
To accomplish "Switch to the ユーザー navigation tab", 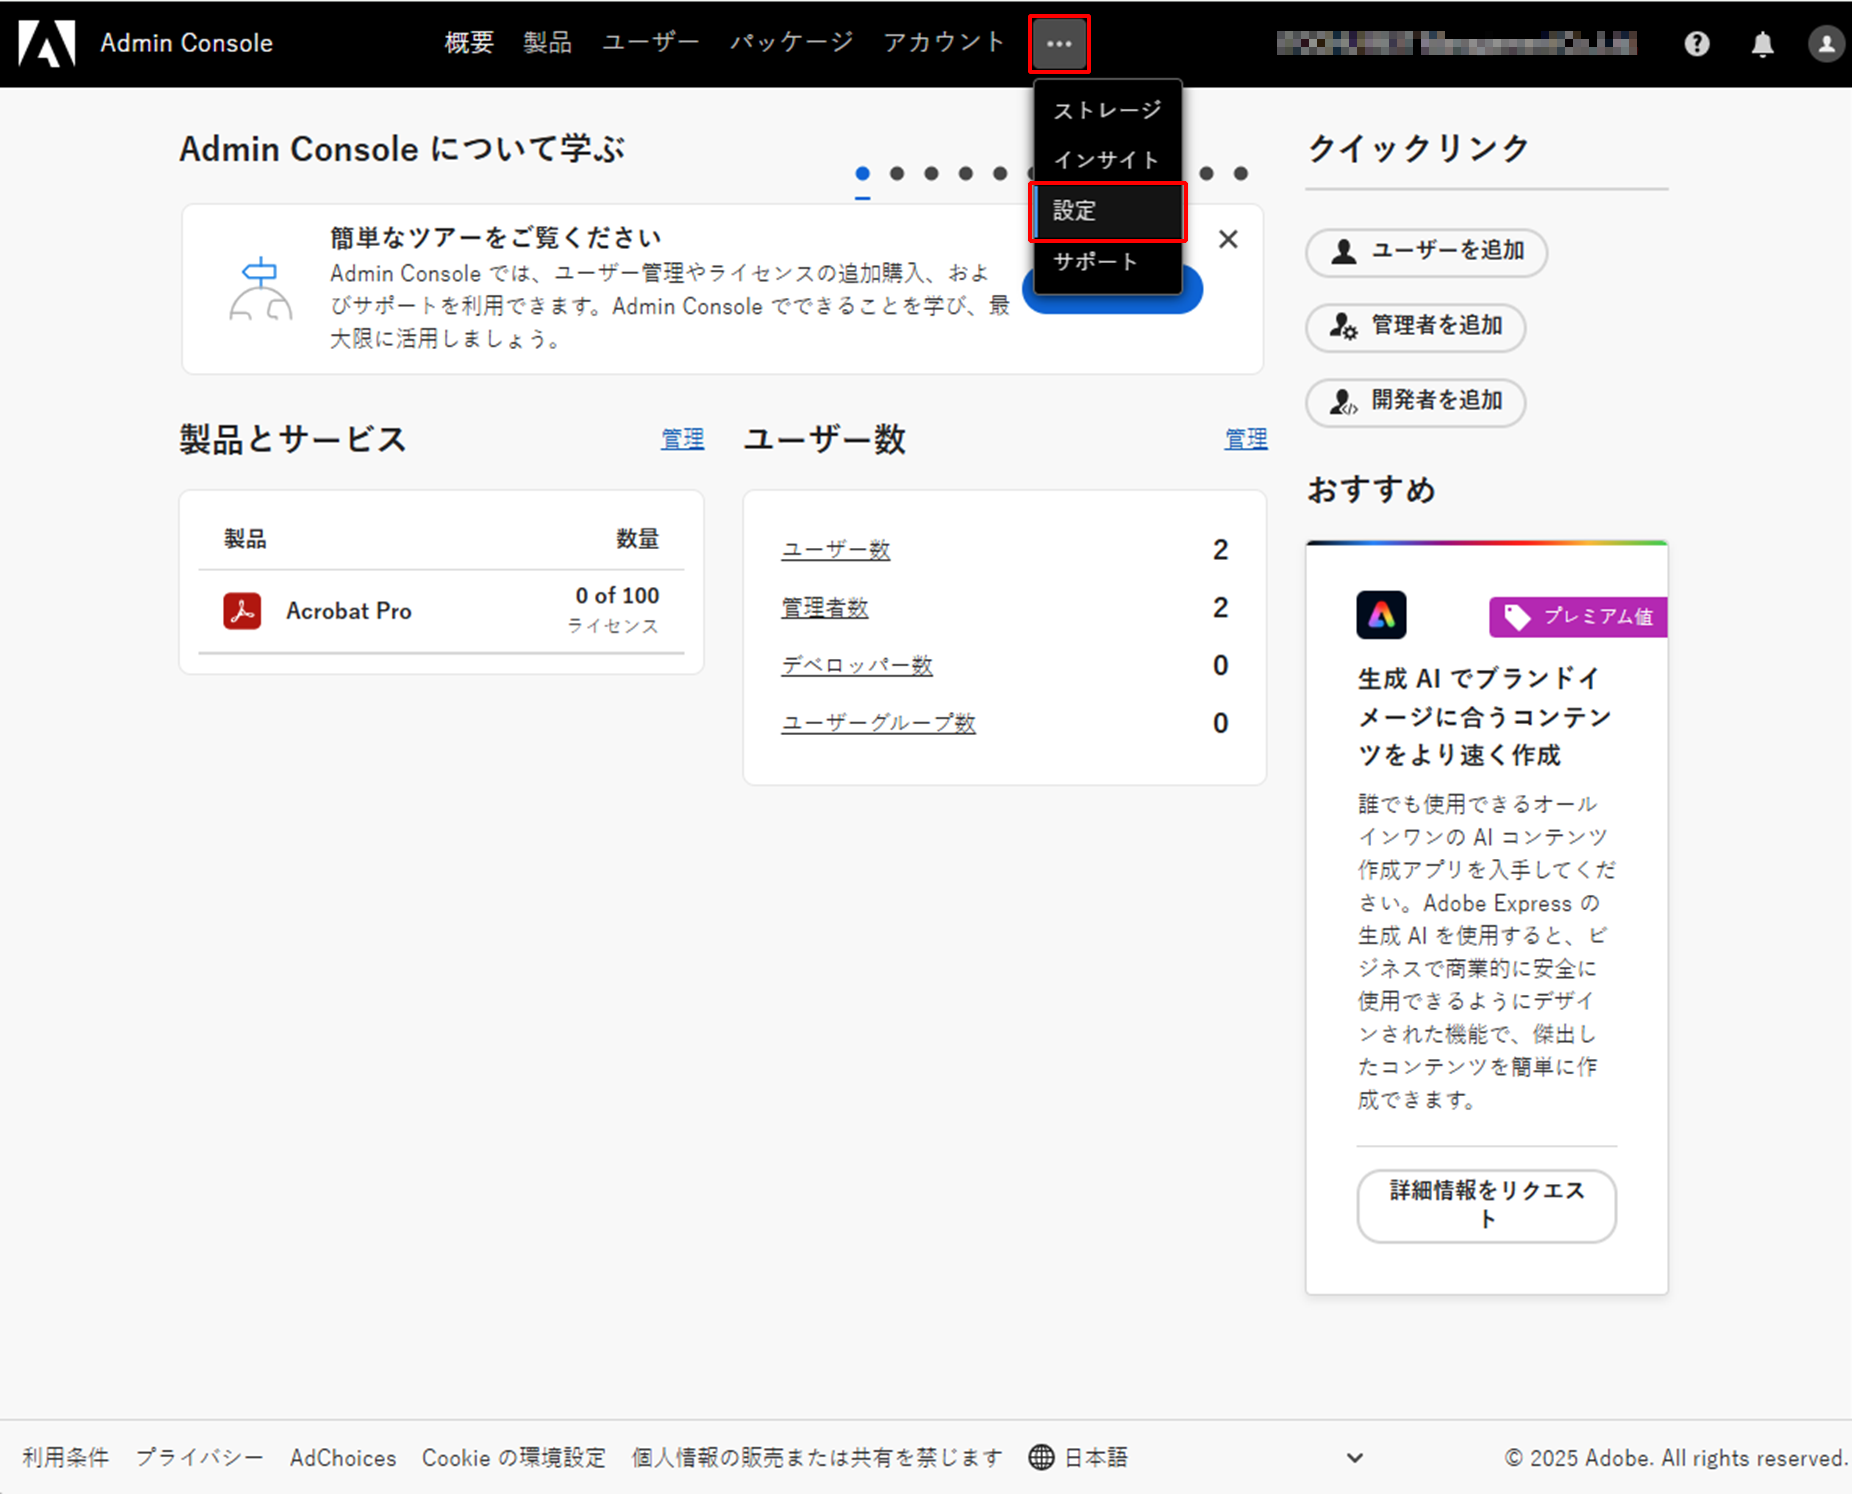I will pyautogui.click(x=650, y=43).
